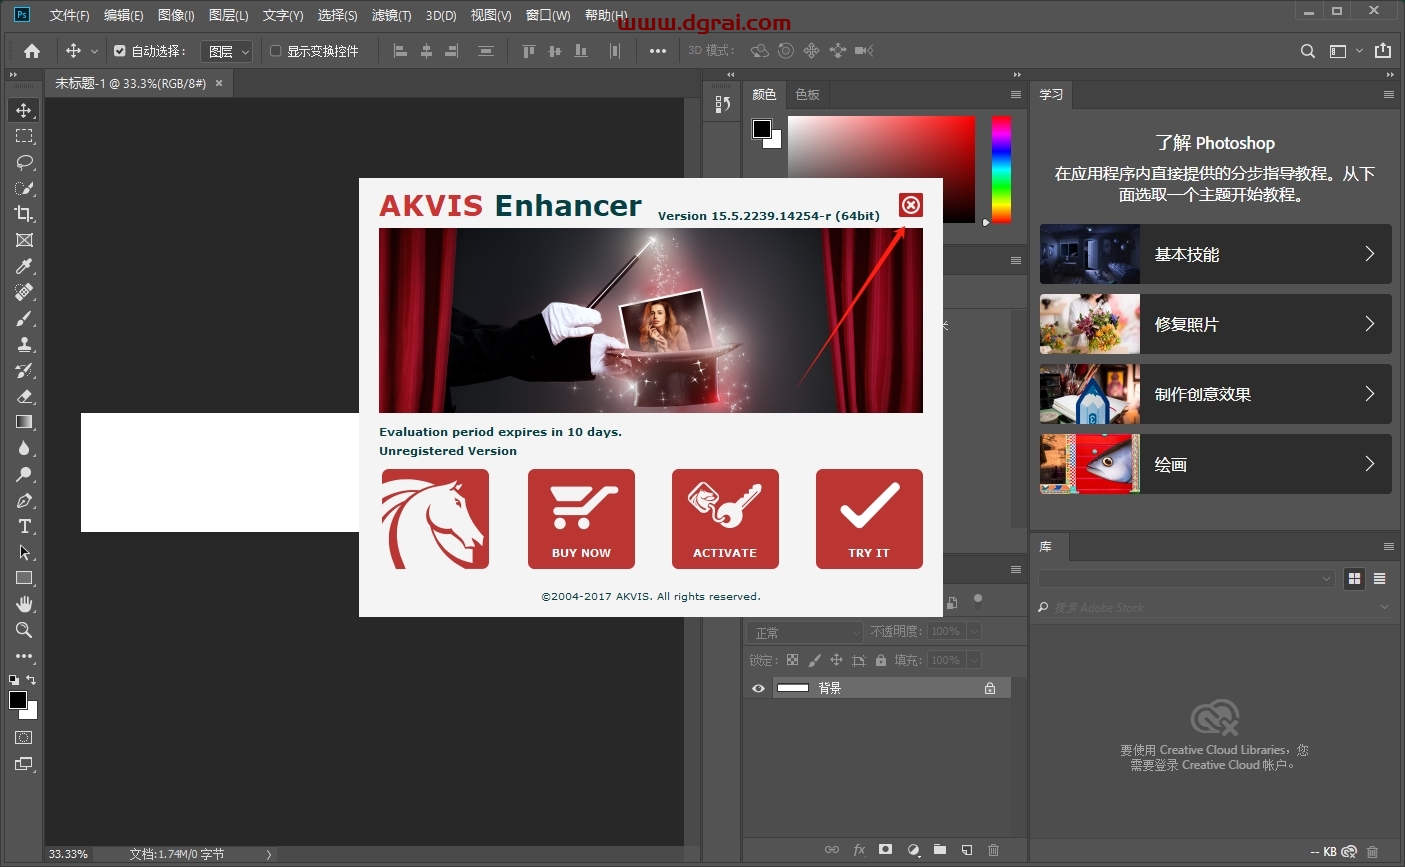Select the Quick Selection tool
The width and height of the screenshot is (1405, 867).
tap(24, 188)
